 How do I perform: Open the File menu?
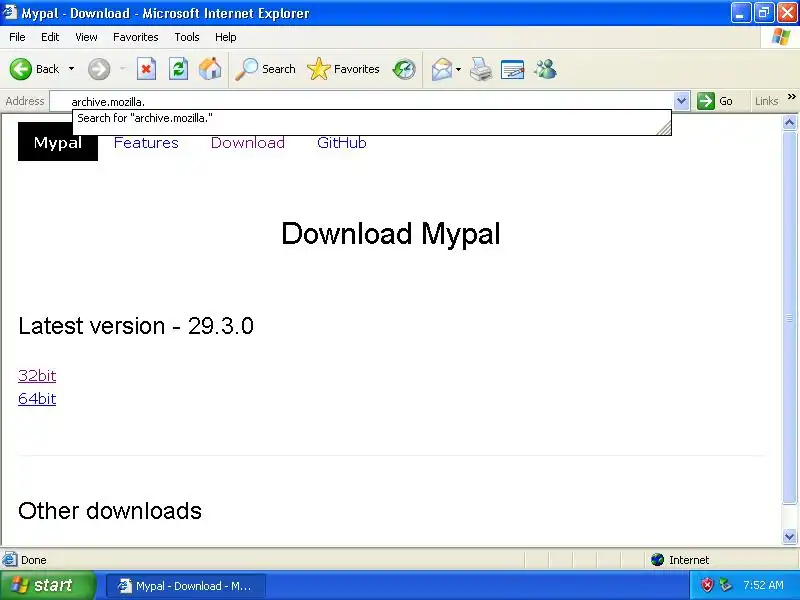17,37
